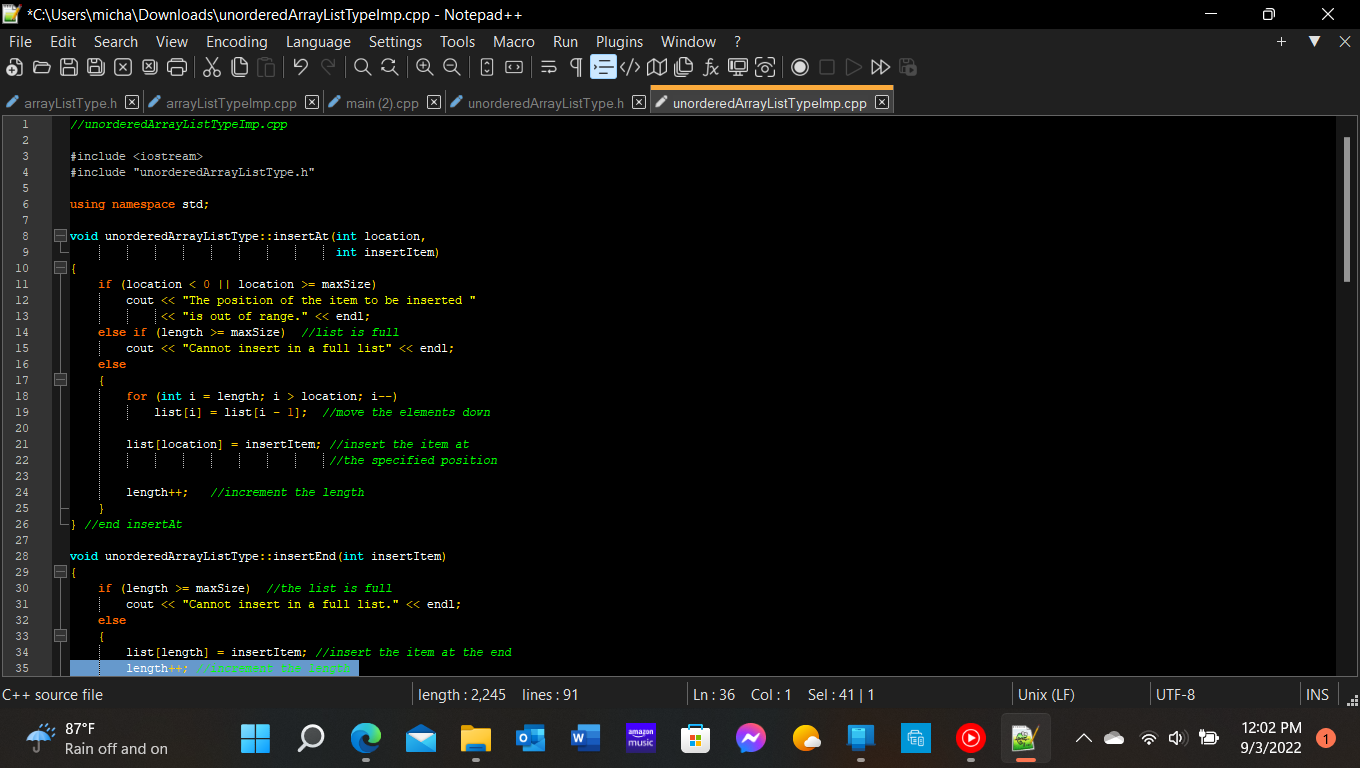Collapse the insertAt function fold marker
Screen dimensions: 1360x768
pos(60,236)
